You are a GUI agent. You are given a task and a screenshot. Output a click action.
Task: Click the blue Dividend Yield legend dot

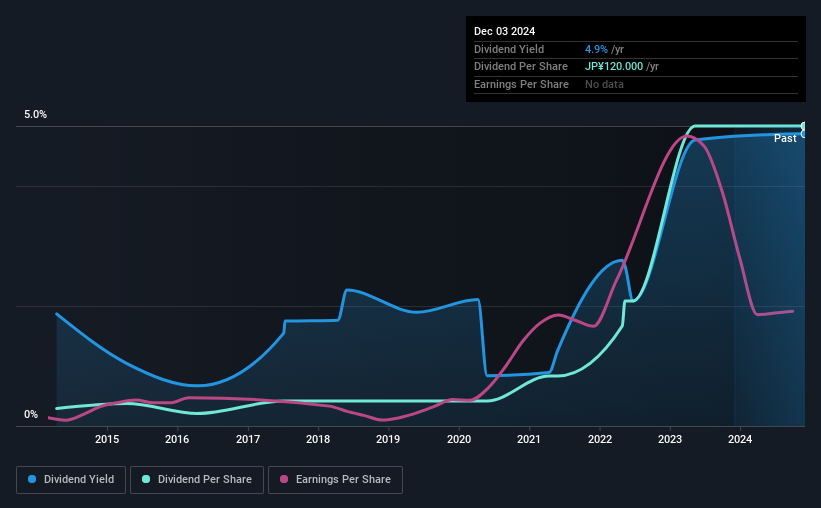point(32,479)
